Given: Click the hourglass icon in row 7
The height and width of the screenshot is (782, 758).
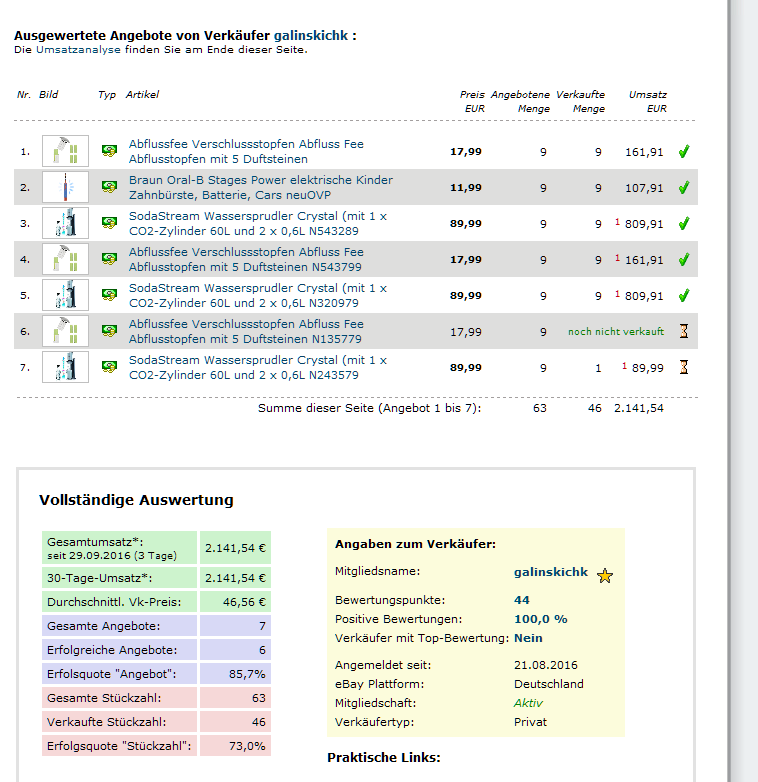Looking at the screenshot, I should (684, 367).
